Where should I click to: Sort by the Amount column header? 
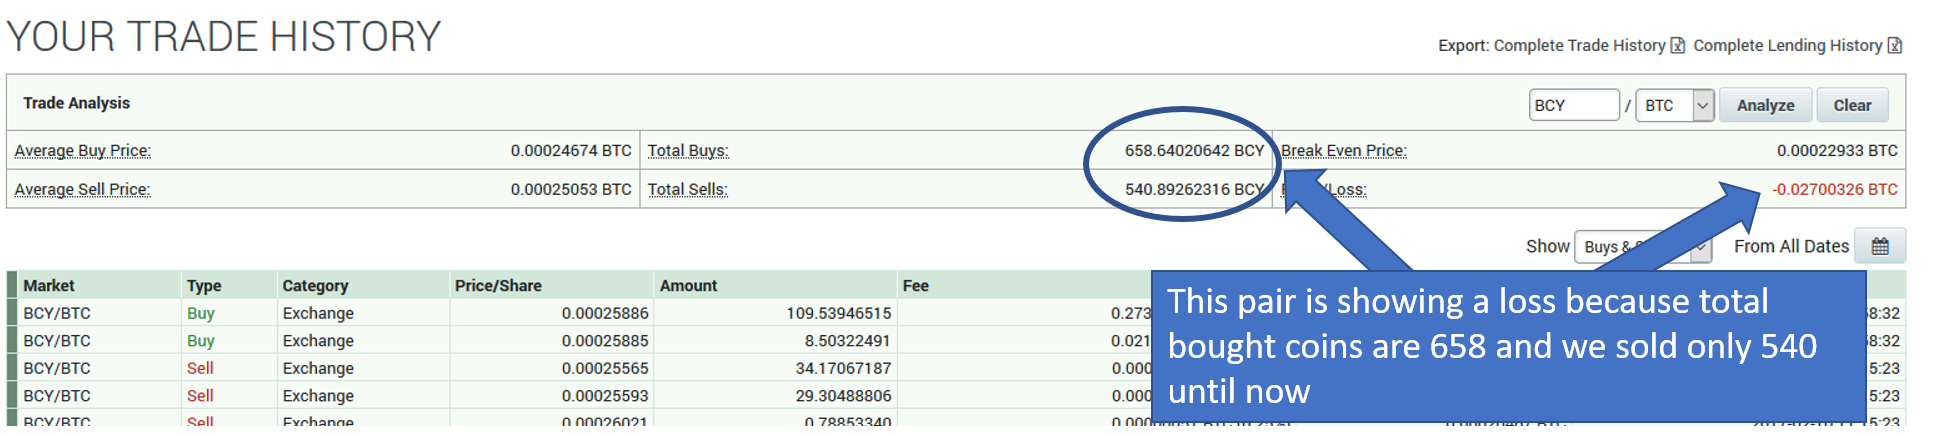[x=688, y=286]
